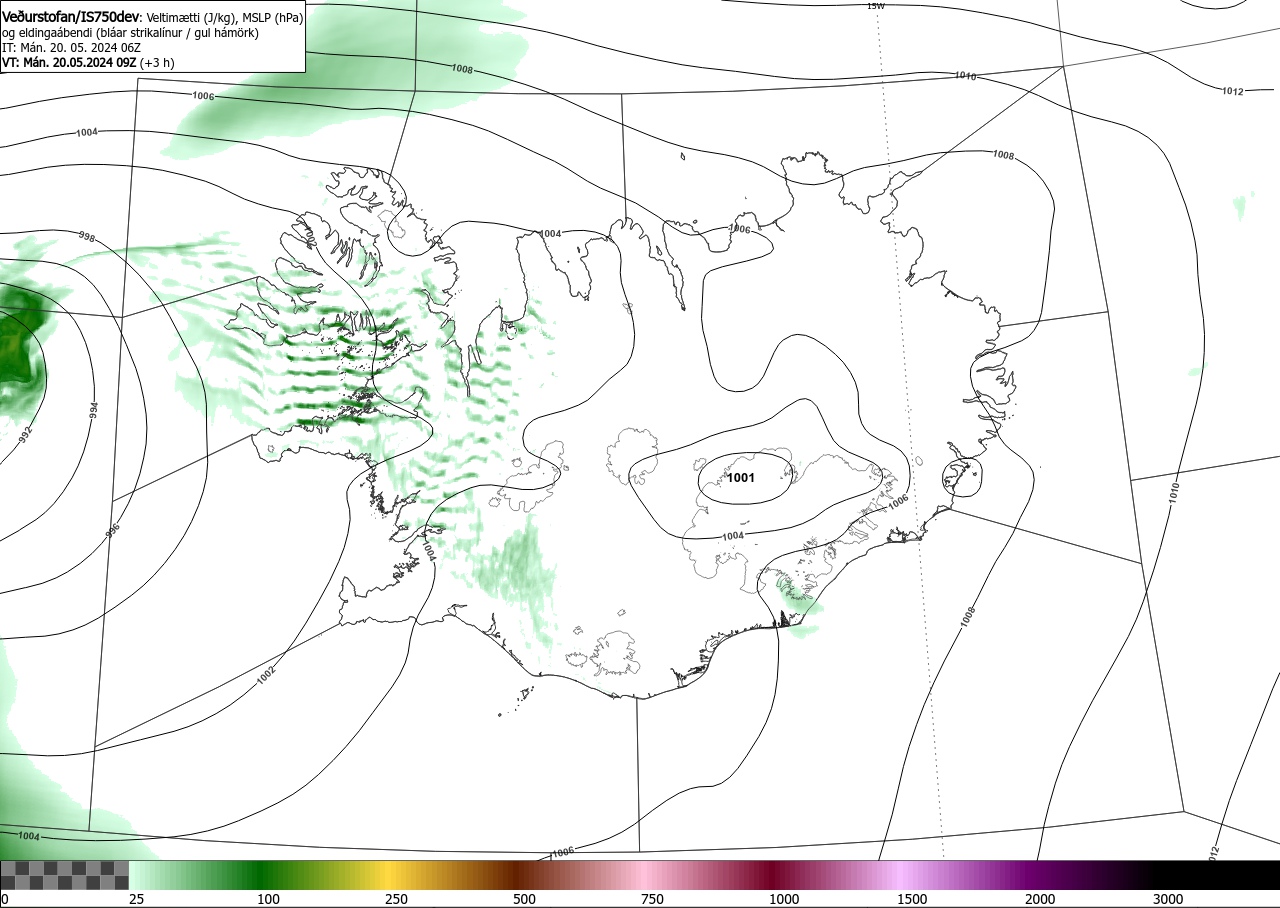Click the 994 isobar label
Viewport: 1280px width, 908px height.
pyautogui.click(x=92, y=410)
